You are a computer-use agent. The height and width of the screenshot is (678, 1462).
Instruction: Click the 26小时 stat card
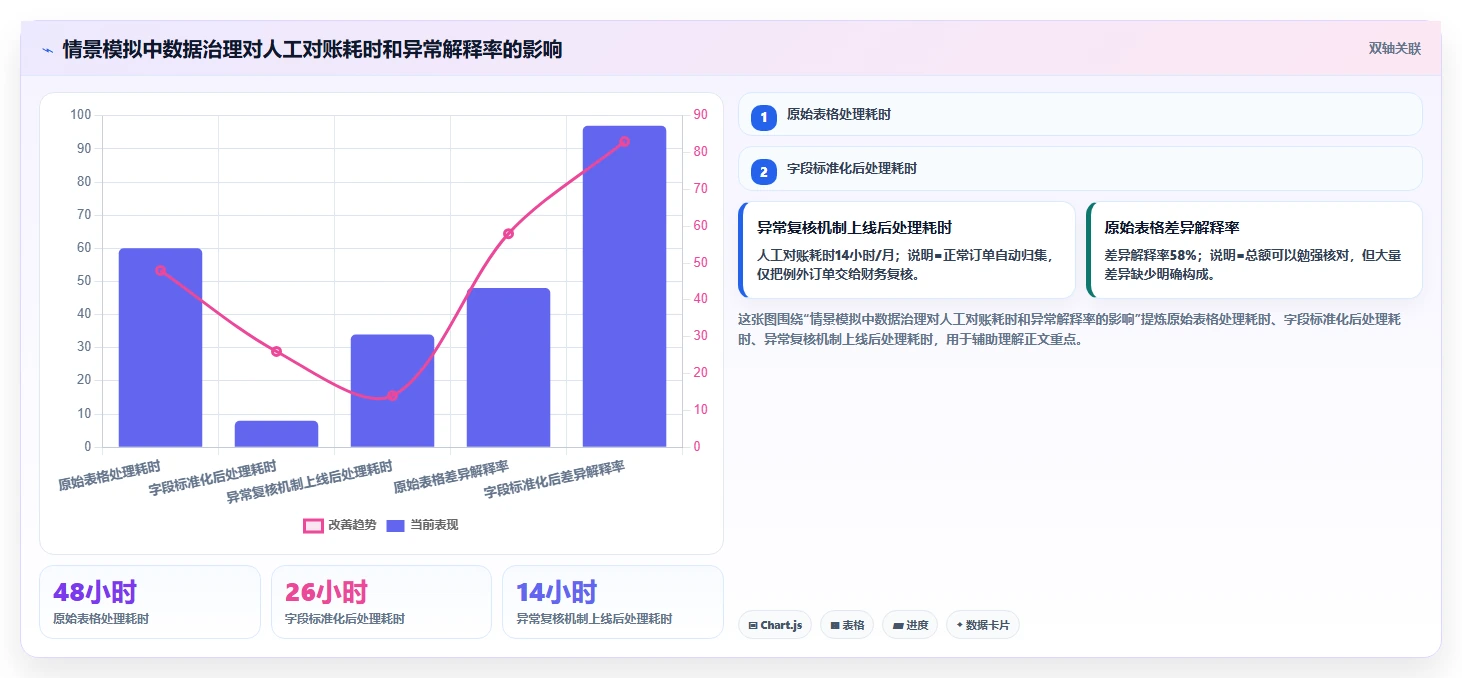coord(381,602)
